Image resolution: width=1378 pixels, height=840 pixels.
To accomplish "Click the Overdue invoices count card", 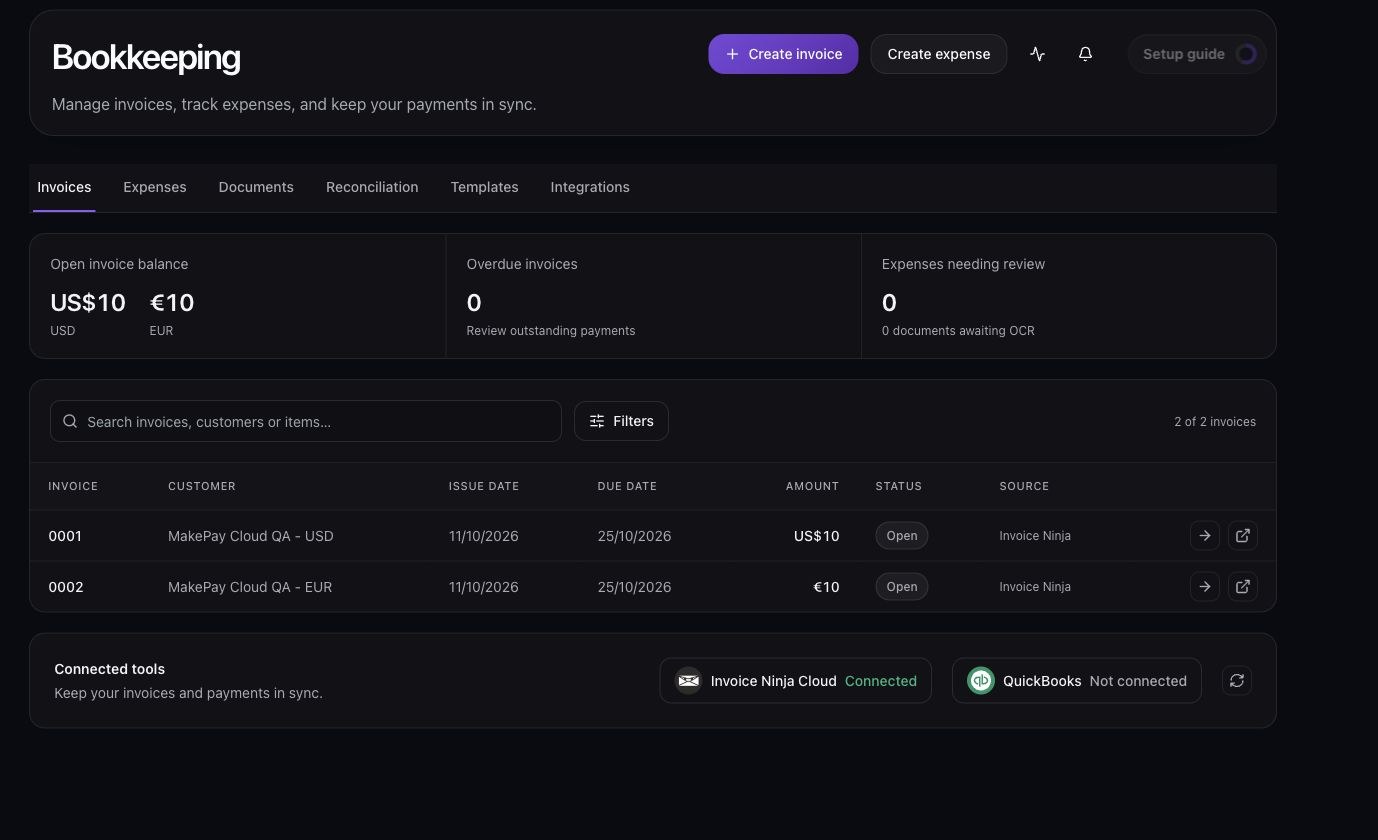I will click(x=653, y=296).
